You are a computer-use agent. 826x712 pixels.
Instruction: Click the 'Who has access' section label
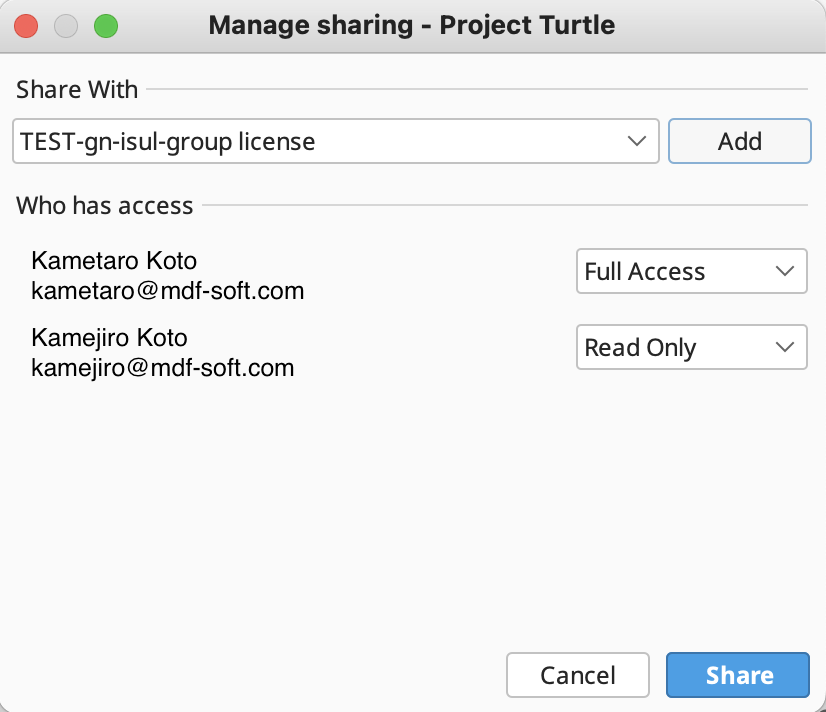click(x=104, y=206)
